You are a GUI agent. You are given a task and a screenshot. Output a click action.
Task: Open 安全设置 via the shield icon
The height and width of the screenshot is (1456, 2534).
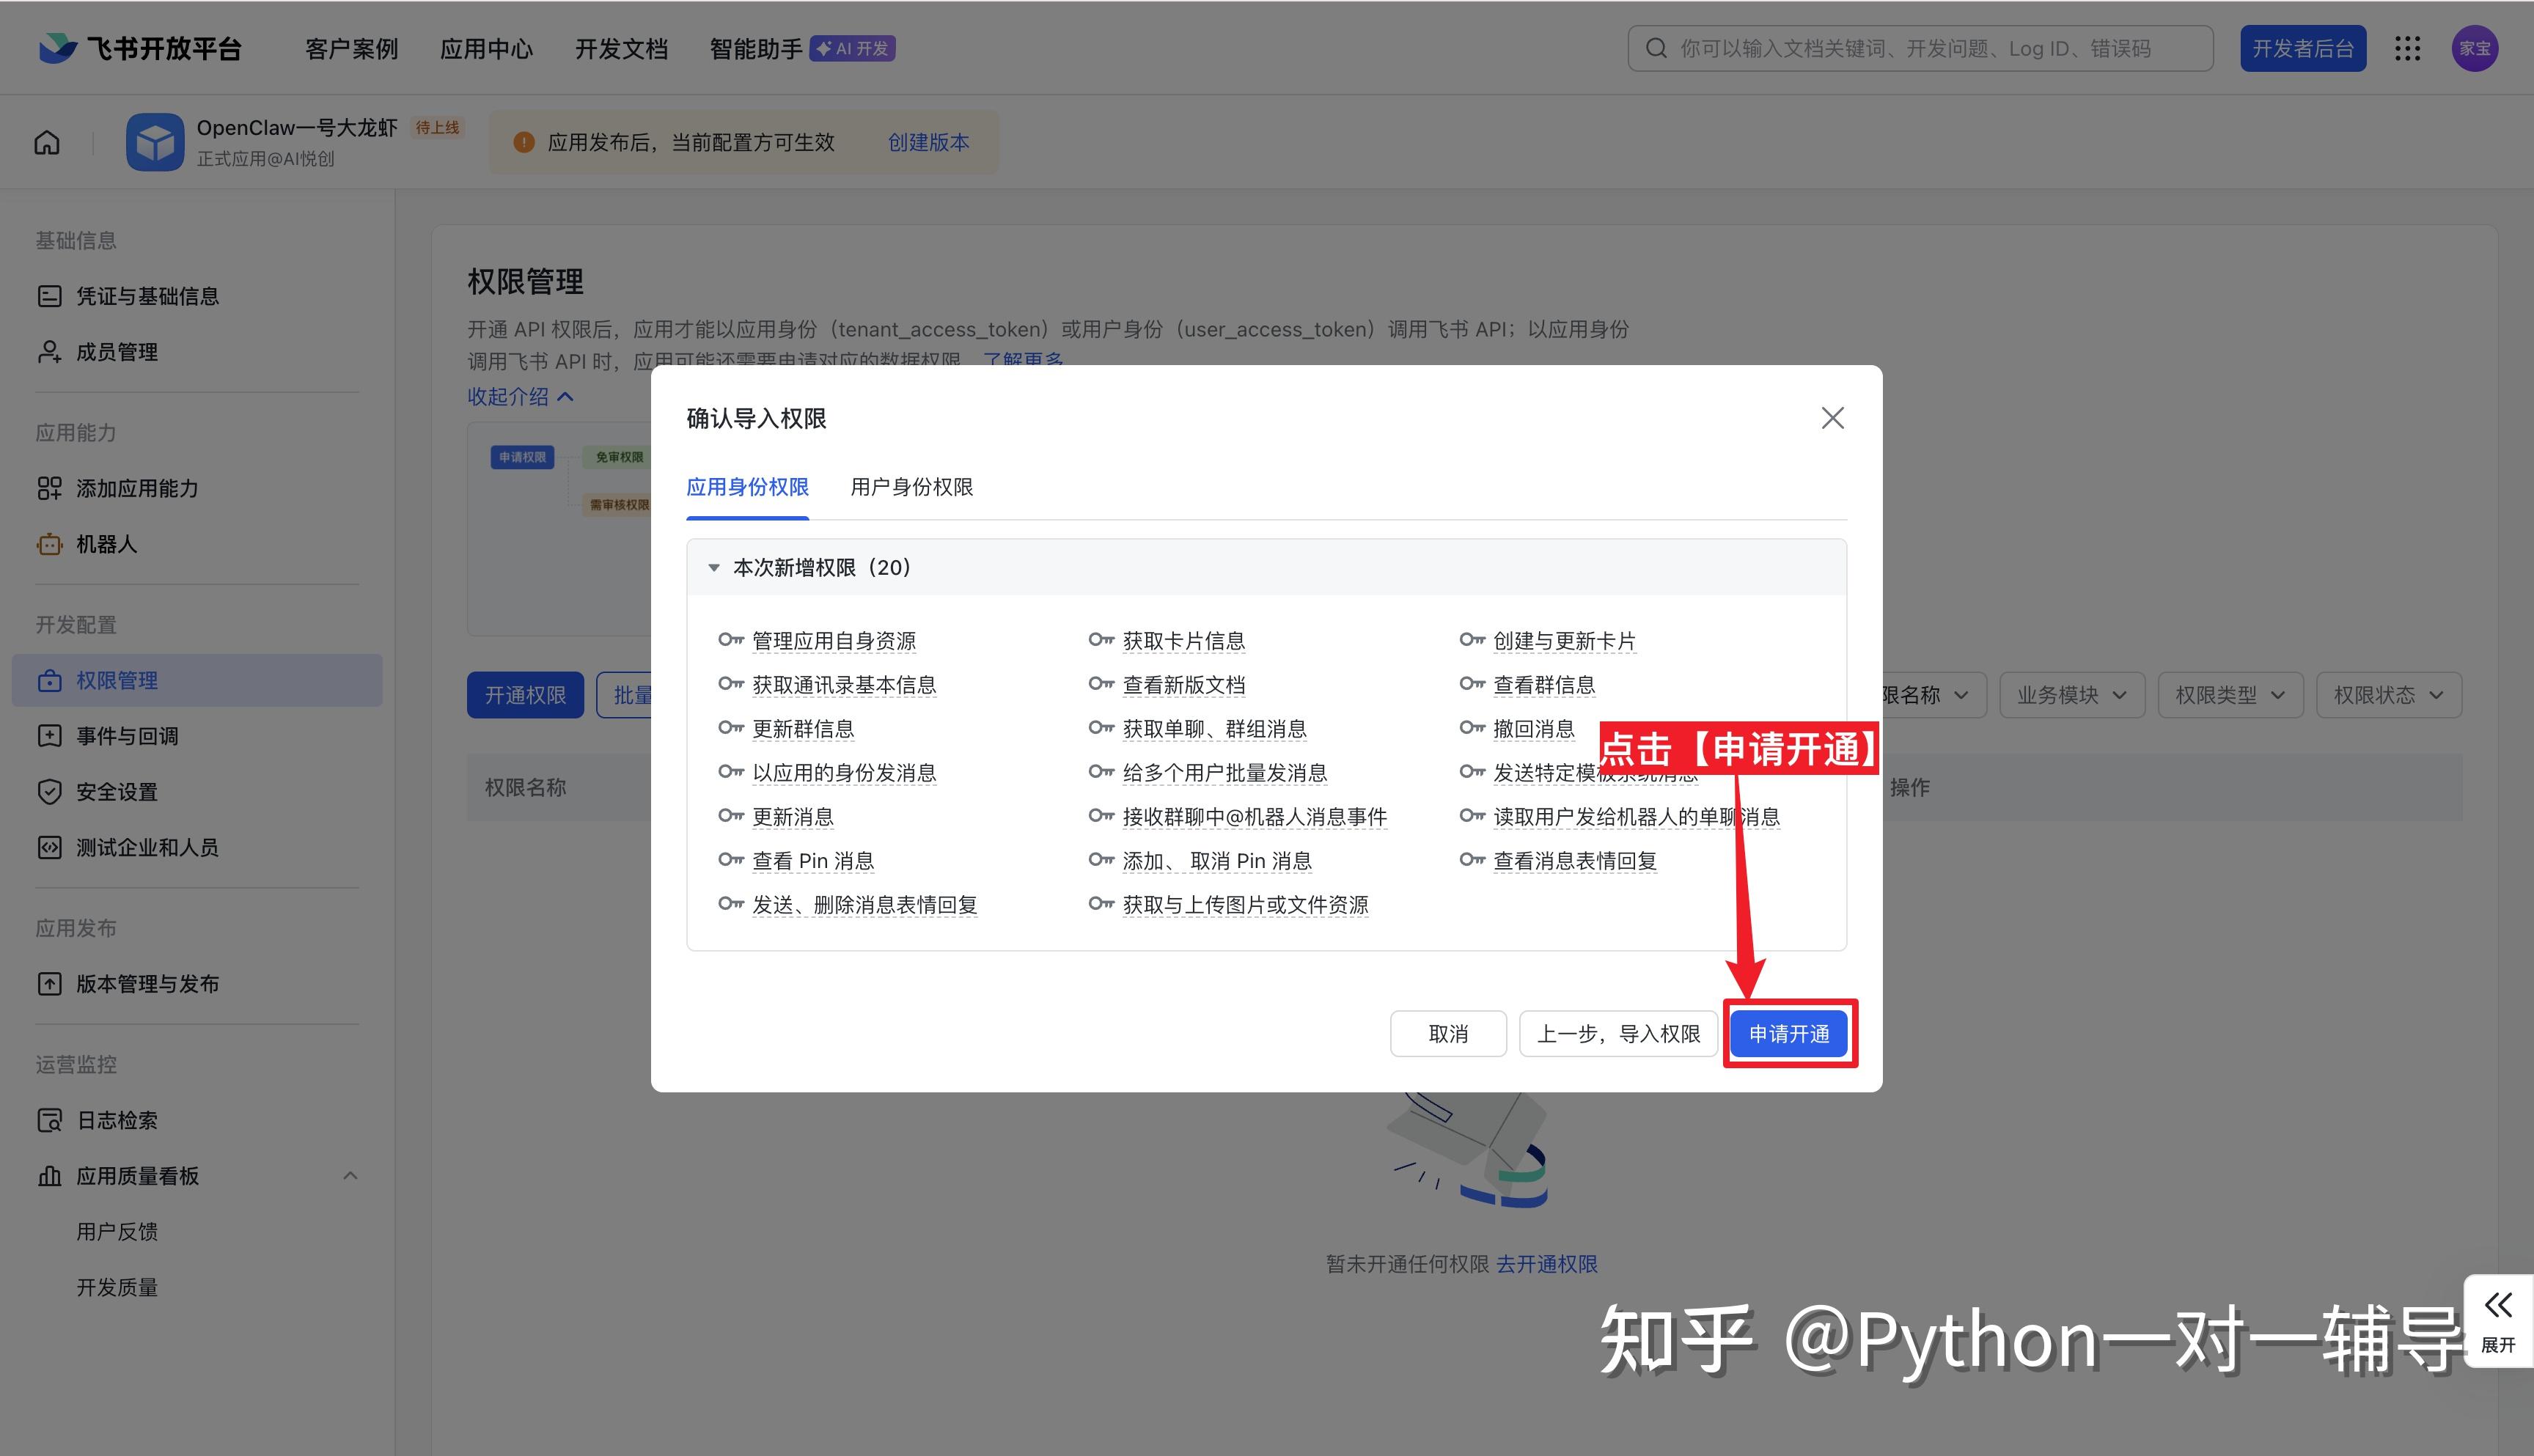click(49, 792)
